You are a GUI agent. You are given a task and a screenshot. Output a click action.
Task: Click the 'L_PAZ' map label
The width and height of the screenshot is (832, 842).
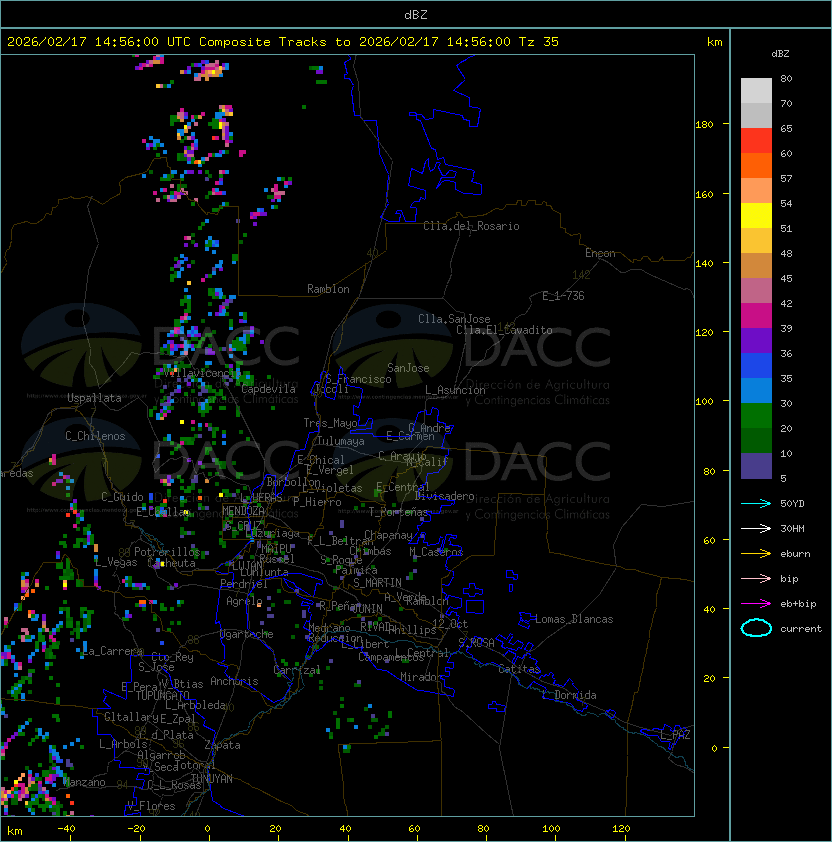[x=675, y=735]
